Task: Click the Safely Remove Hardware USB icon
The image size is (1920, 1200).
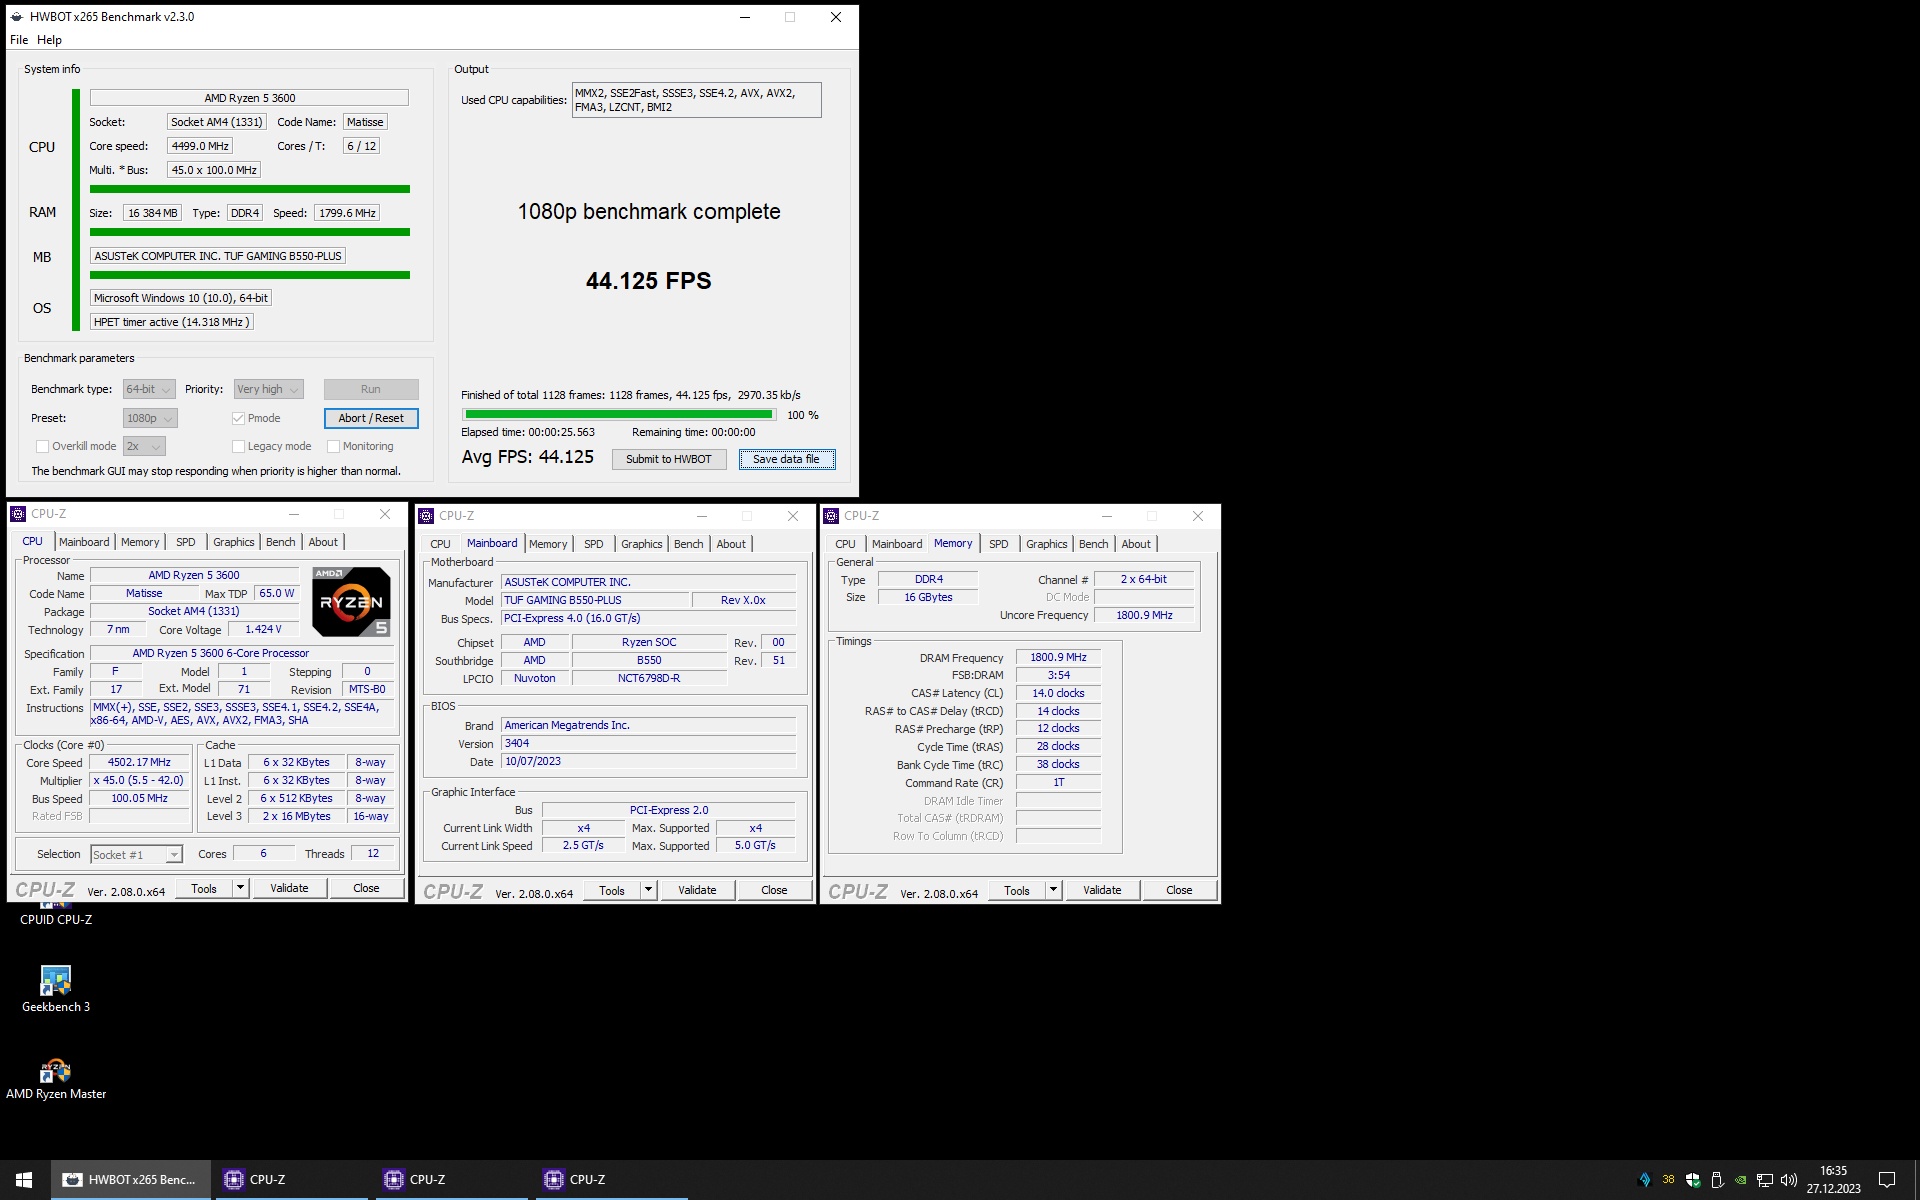Action: click(x=1717, y=1180)
